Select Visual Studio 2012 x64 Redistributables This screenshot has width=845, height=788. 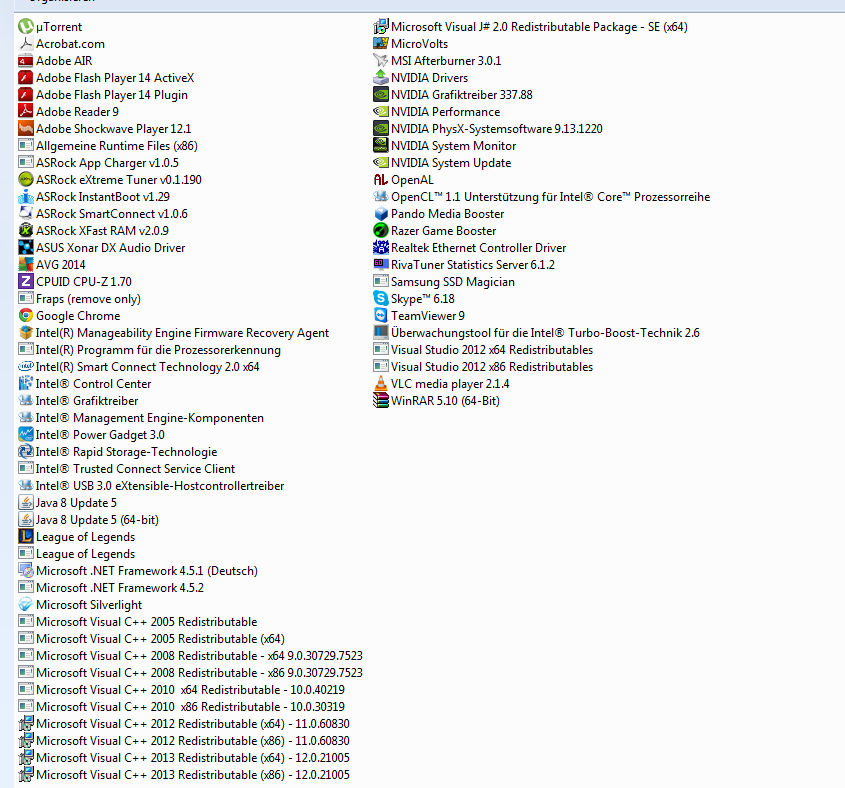pos(483,350)
